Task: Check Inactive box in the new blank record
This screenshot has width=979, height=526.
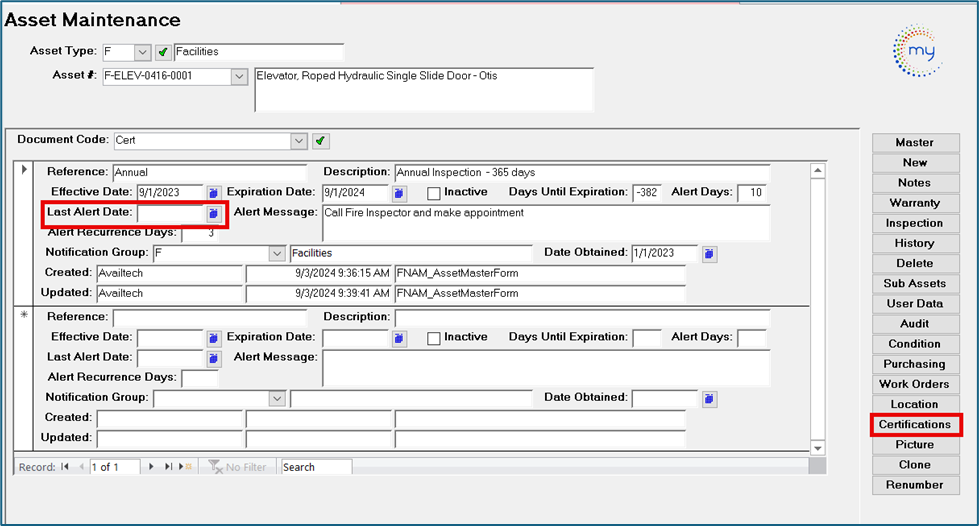Action: tap(434, 338)
